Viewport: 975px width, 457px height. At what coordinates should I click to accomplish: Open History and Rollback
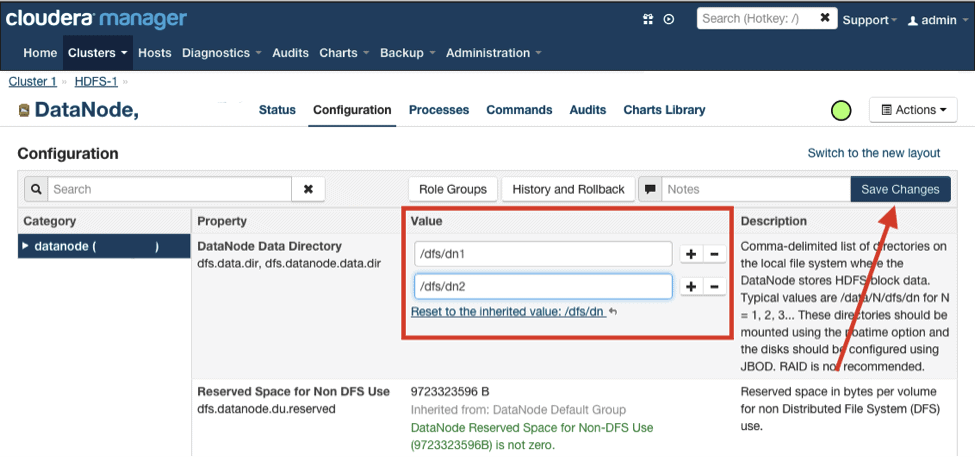(x=568, y=189)
